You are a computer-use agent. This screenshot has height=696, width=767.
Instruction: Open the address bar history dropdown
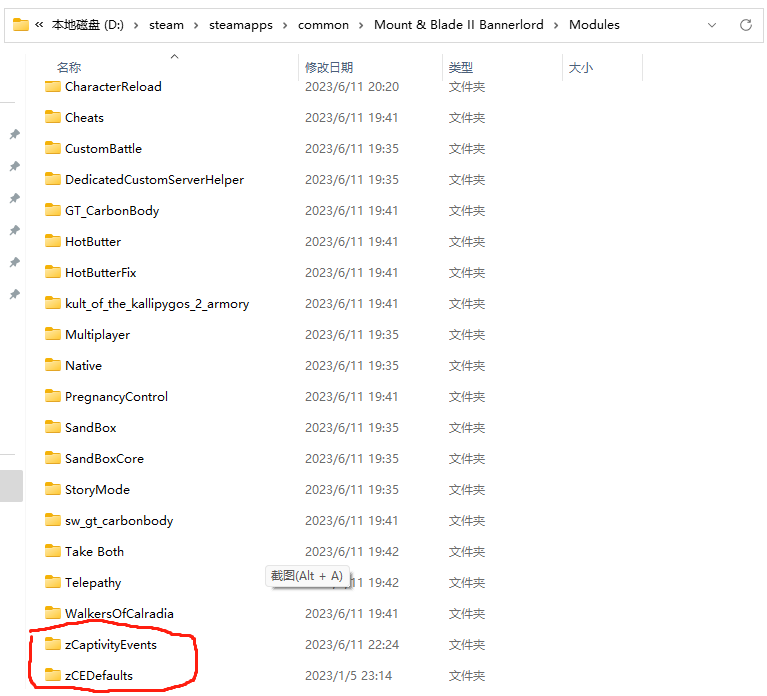click(x=712, y=25)
